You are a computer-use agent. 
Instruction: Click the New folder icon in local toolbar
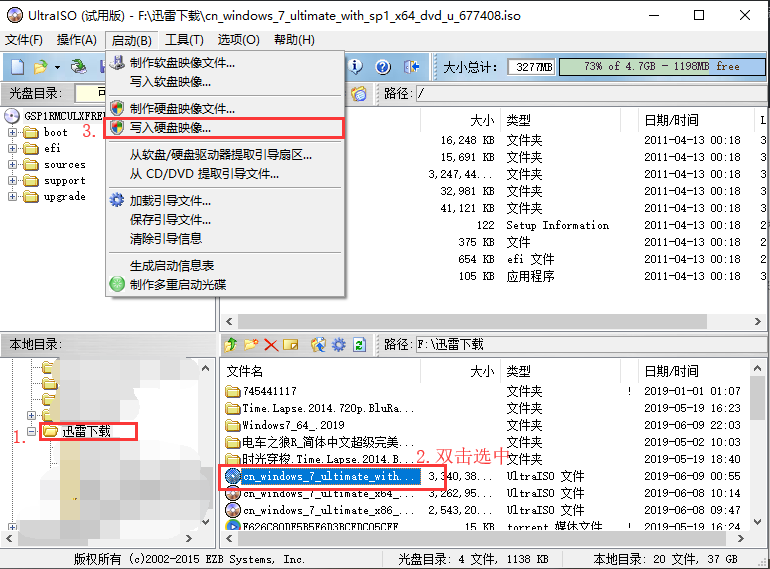251,345
